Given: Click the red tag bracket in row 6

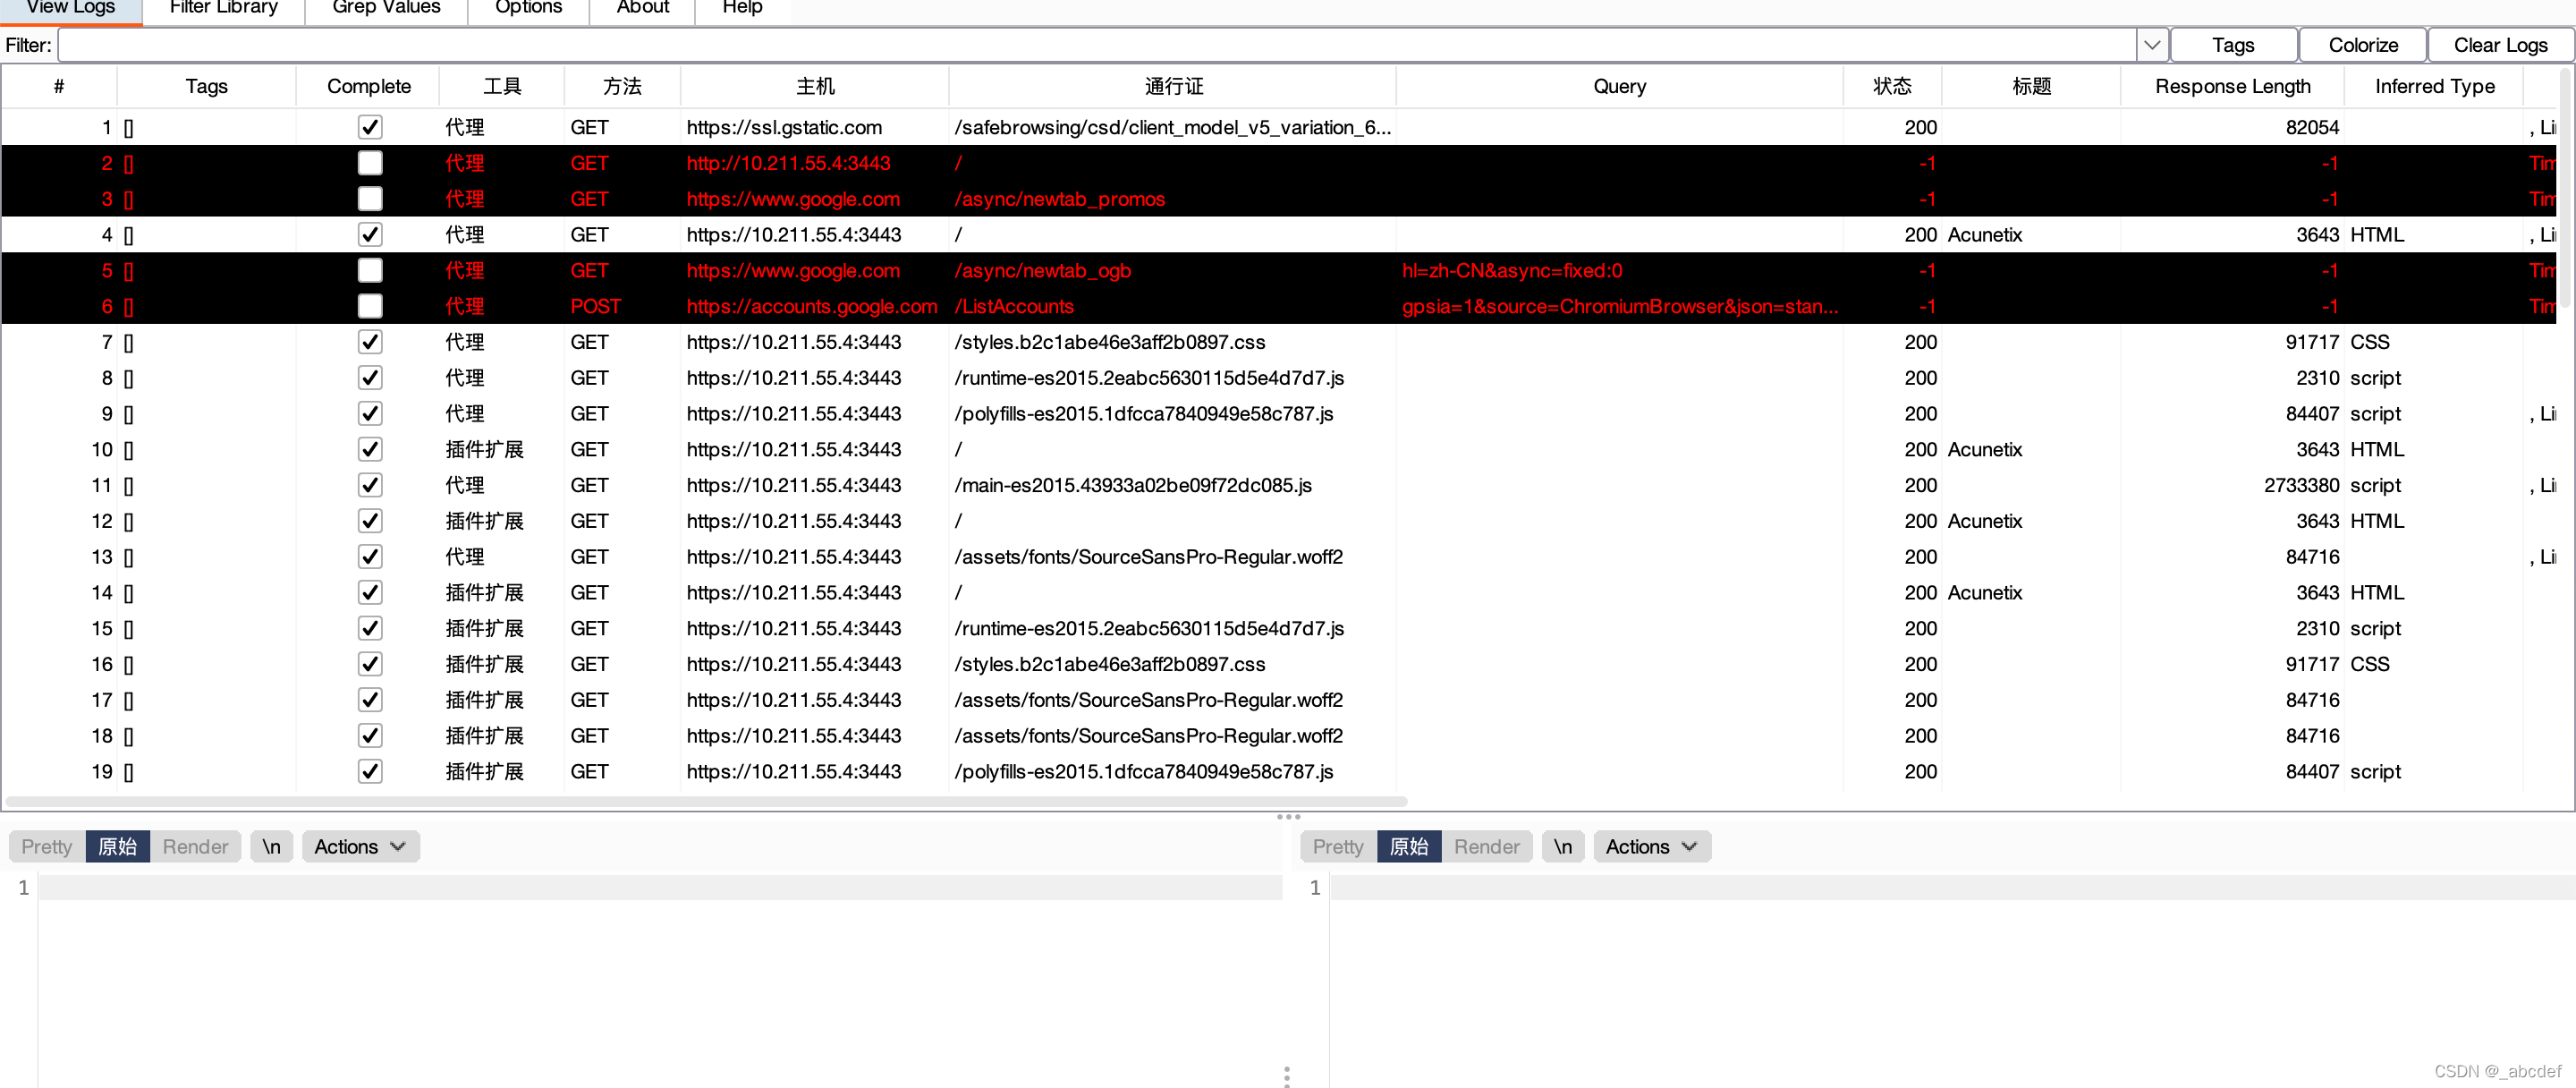Looking at the screenshot, I should (129, 306).
